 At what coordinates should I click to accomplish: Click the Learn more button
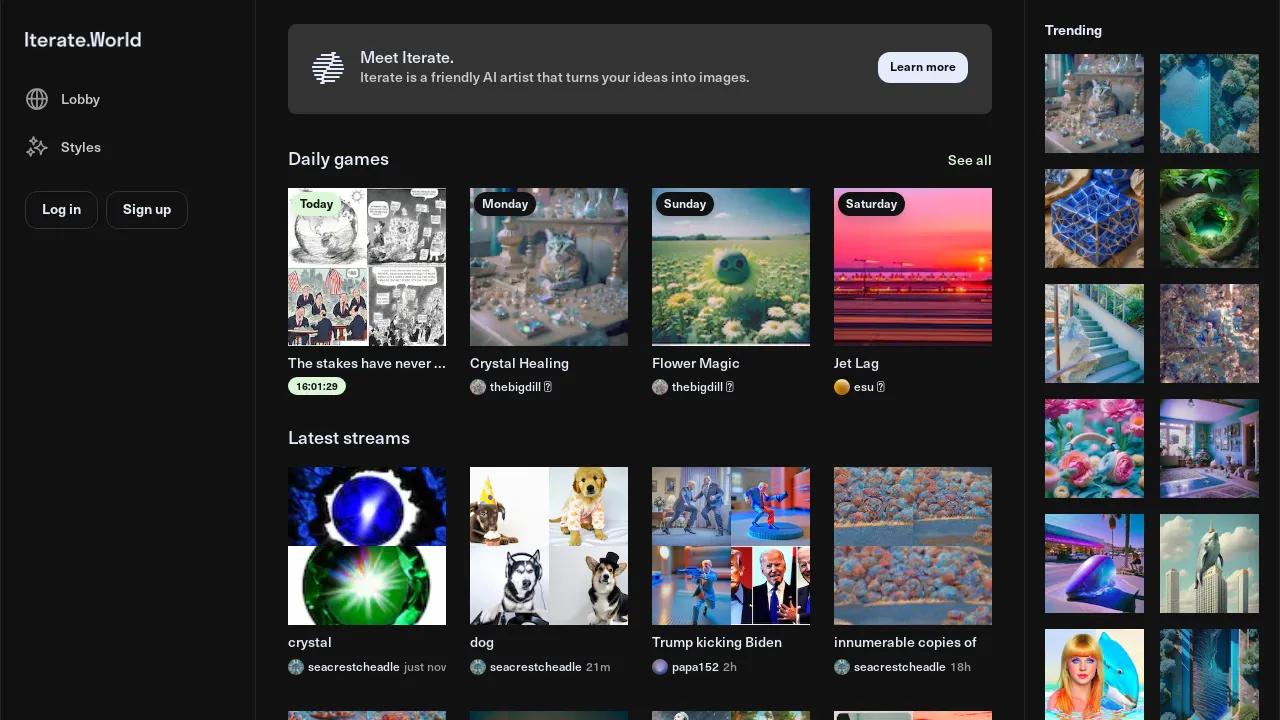coord(922,67)
